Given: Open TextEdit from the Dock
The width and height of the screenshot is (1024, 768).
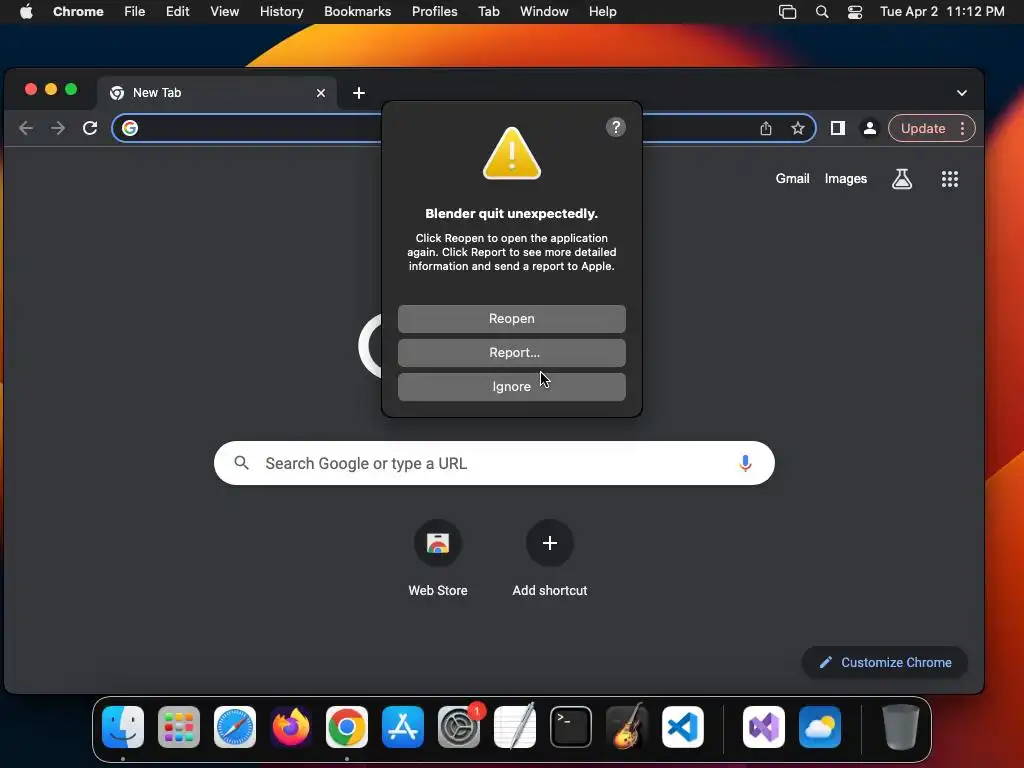Looking at the screenshot, I should 515,727.
